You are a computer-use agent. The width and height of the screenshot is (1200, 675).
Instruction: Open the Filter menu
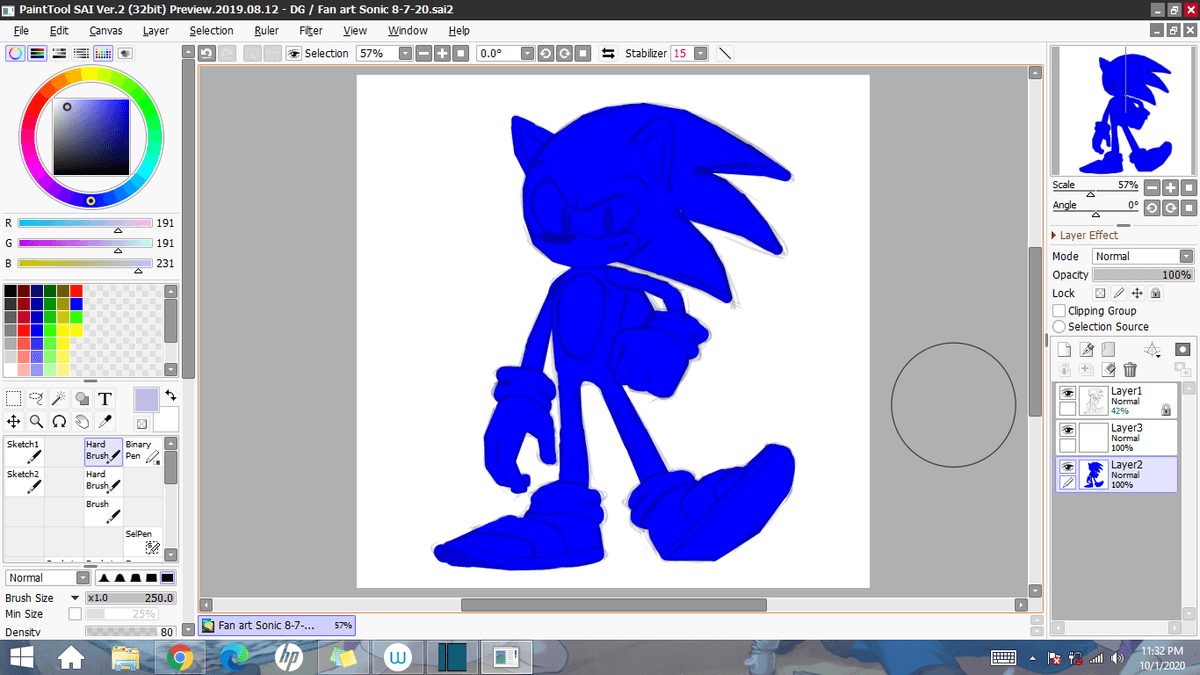click(x=310, y=30)
